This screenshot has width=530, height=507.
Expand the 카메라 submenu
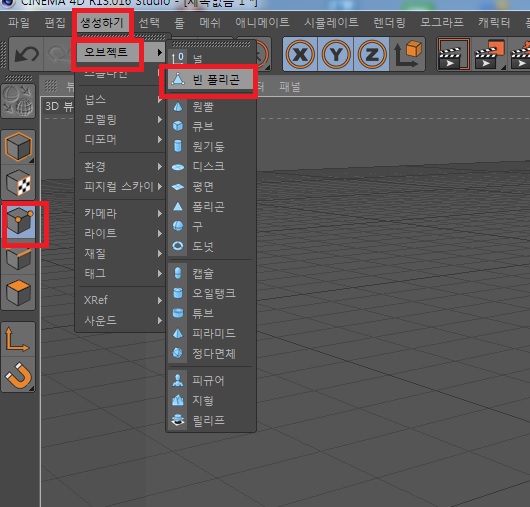(121, 213)
